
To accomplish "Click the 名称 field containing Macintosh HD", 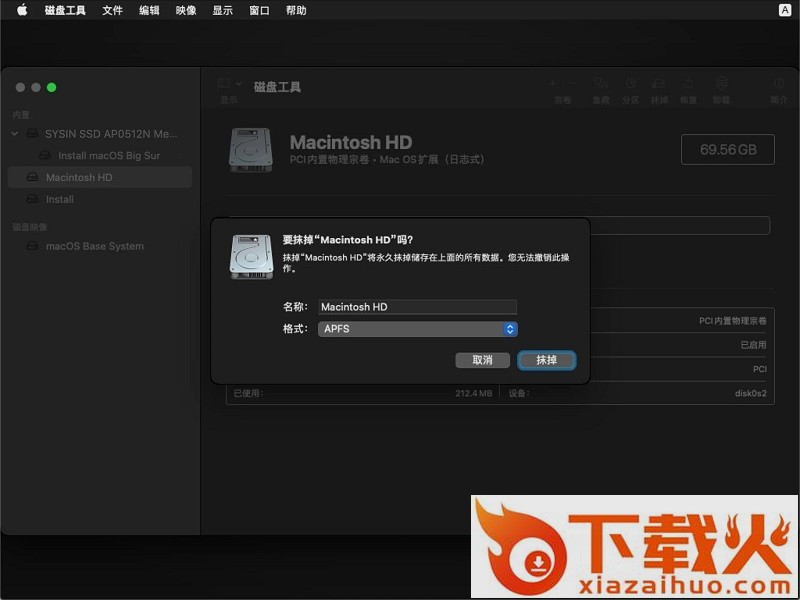I will coord(417,307).
